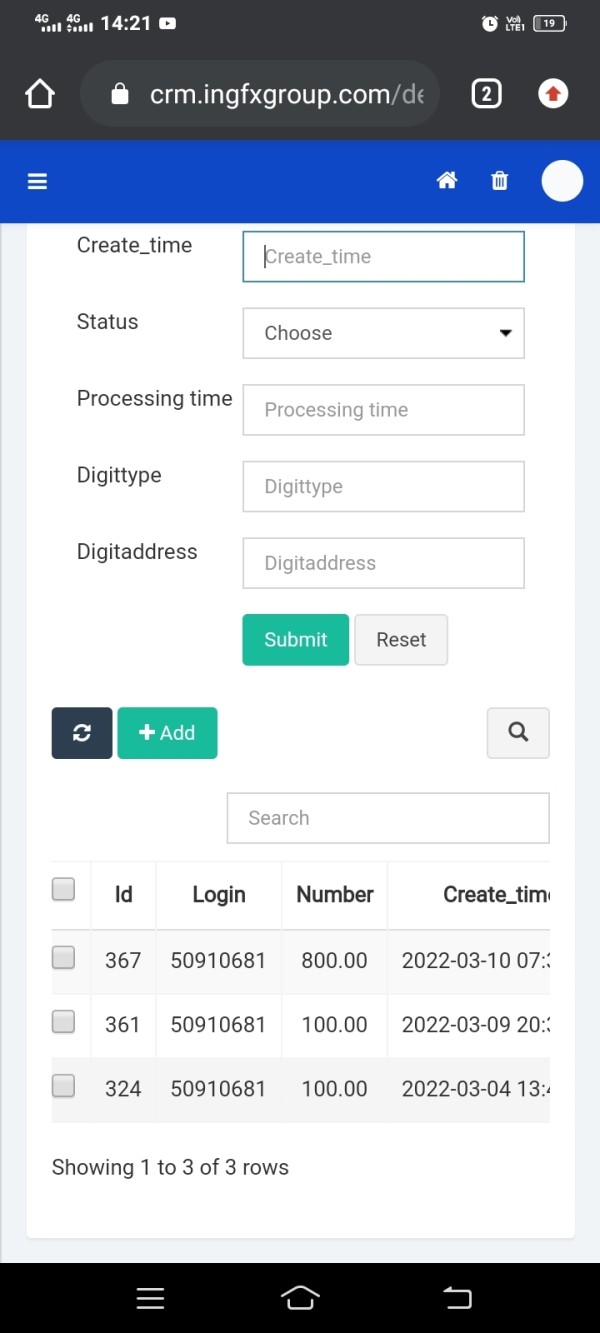The image size is (600, 1333).
Task: Click the trash icon in header
Action: [x=500, y=181]
